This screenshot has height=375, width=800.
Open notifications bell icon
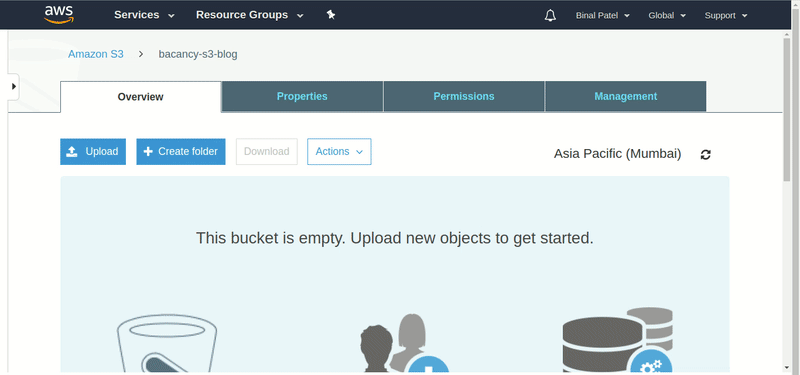click(x=550, y=15)
